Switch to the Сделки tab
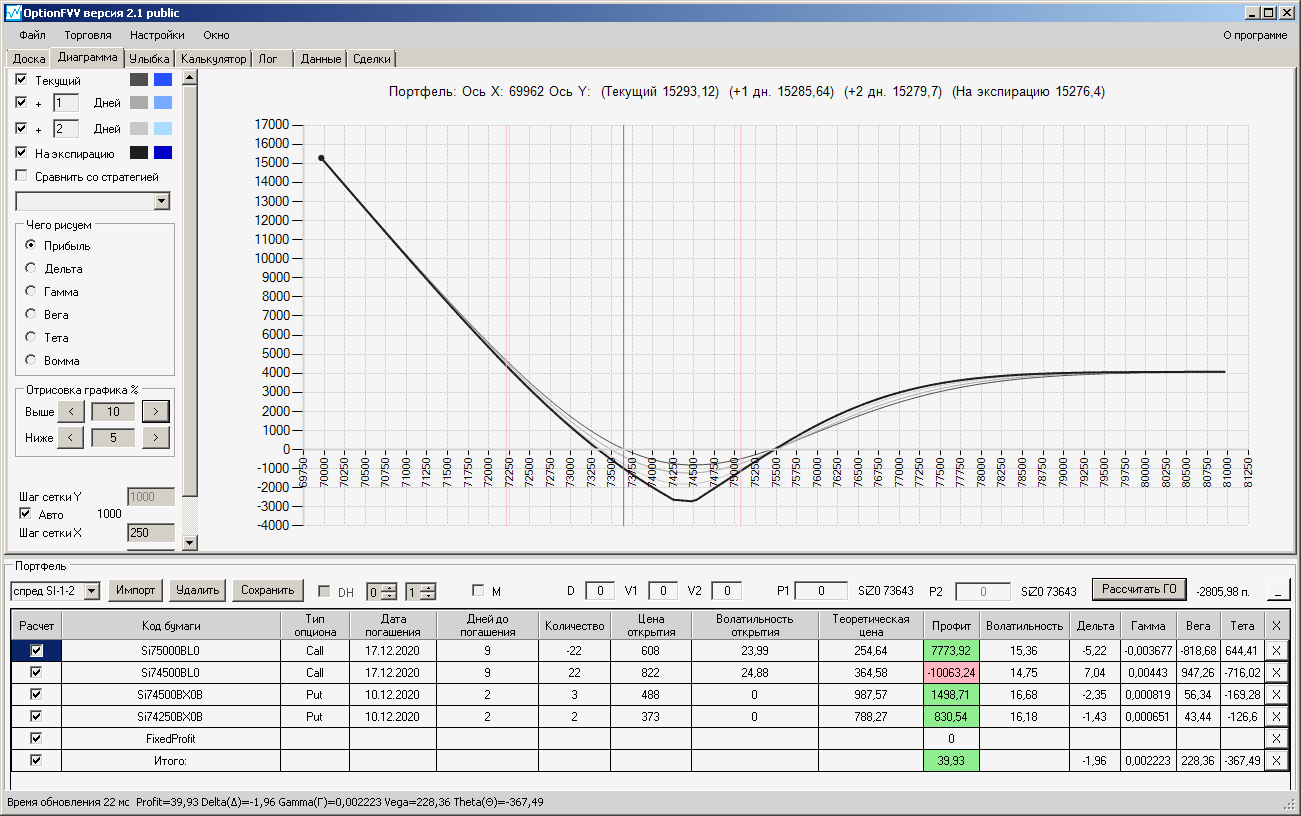Viewport: 1301px width, 816px height. click(372, 59)
